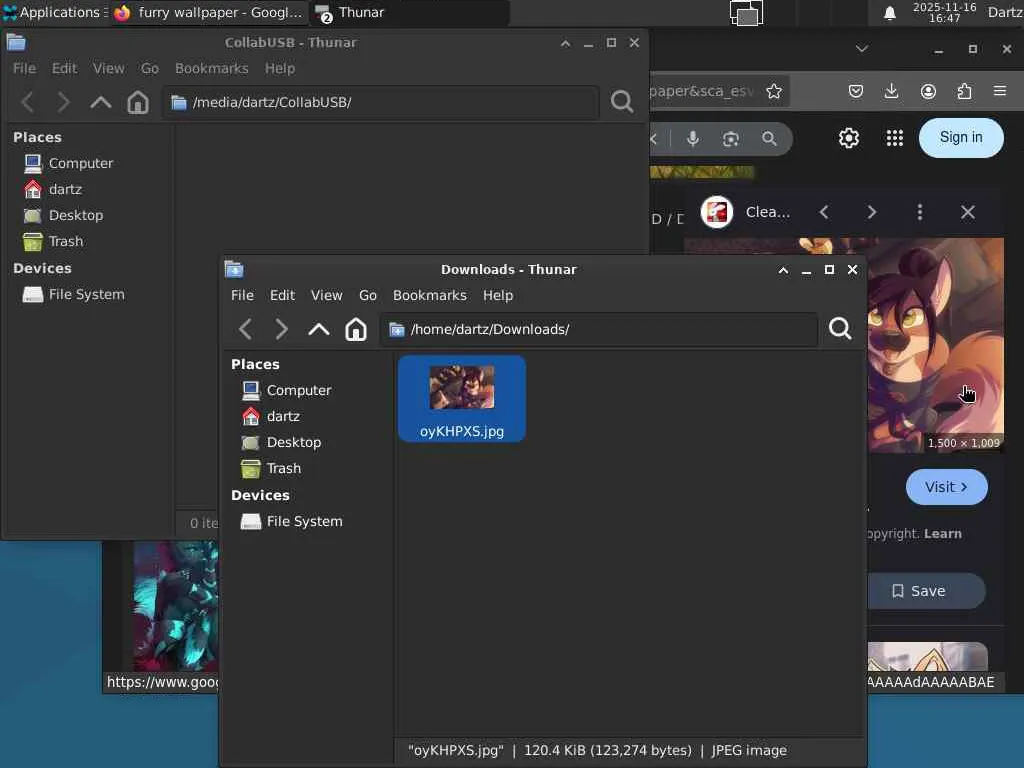Click Google Sign in button

pos(961,137)
